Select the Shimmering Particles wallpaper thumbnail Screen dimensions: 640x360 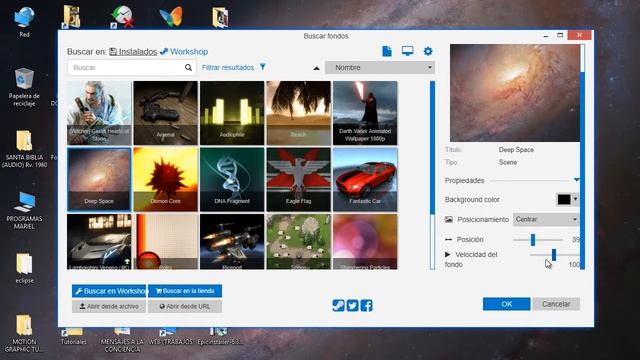pos(365,242)
